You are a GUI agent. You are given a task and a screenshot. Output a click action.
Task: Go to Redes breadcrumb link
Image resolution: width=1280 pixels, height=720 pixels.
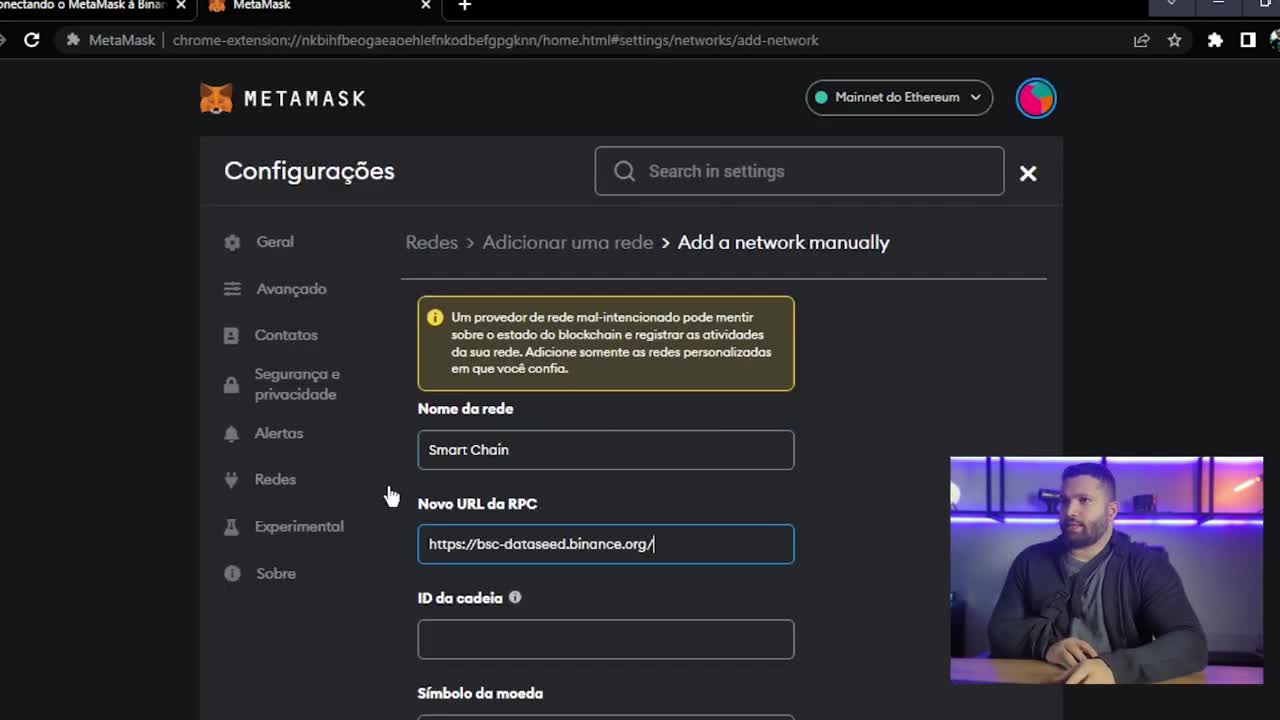(x=431, y=243)
